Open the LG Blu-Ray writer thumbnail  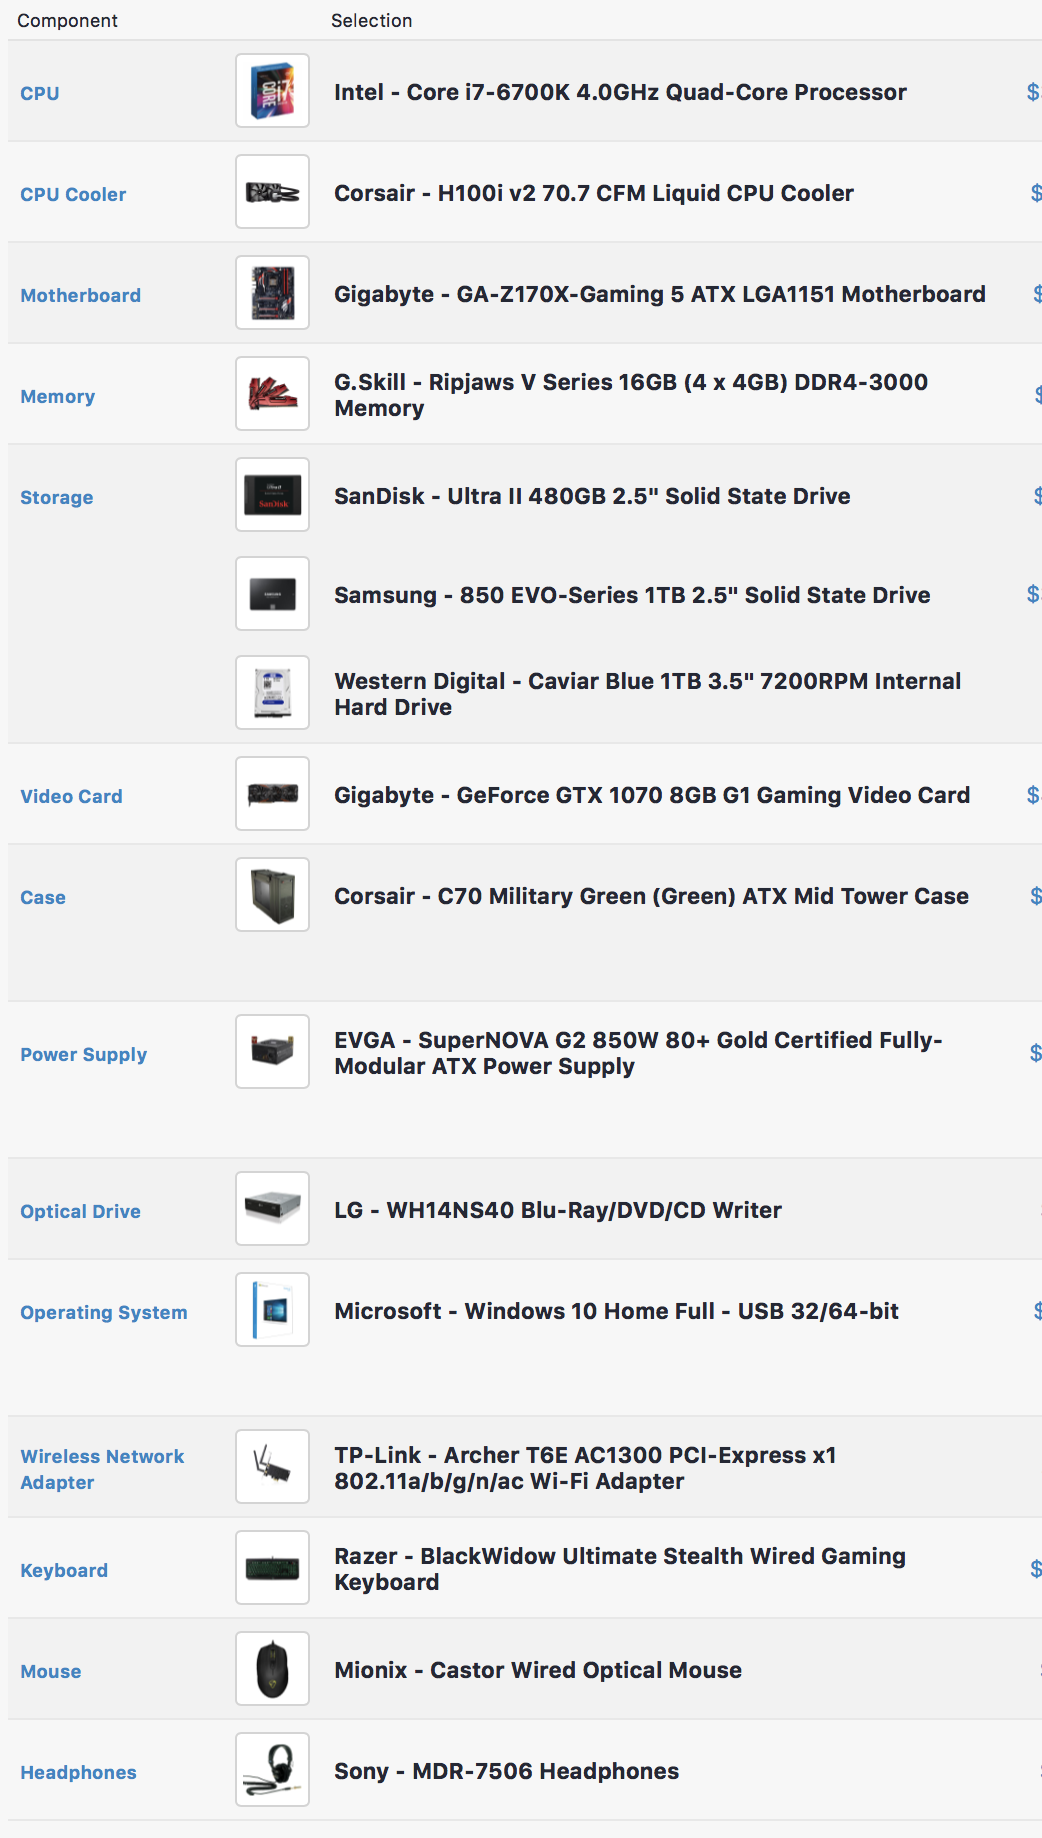[x=272, y=1209]
